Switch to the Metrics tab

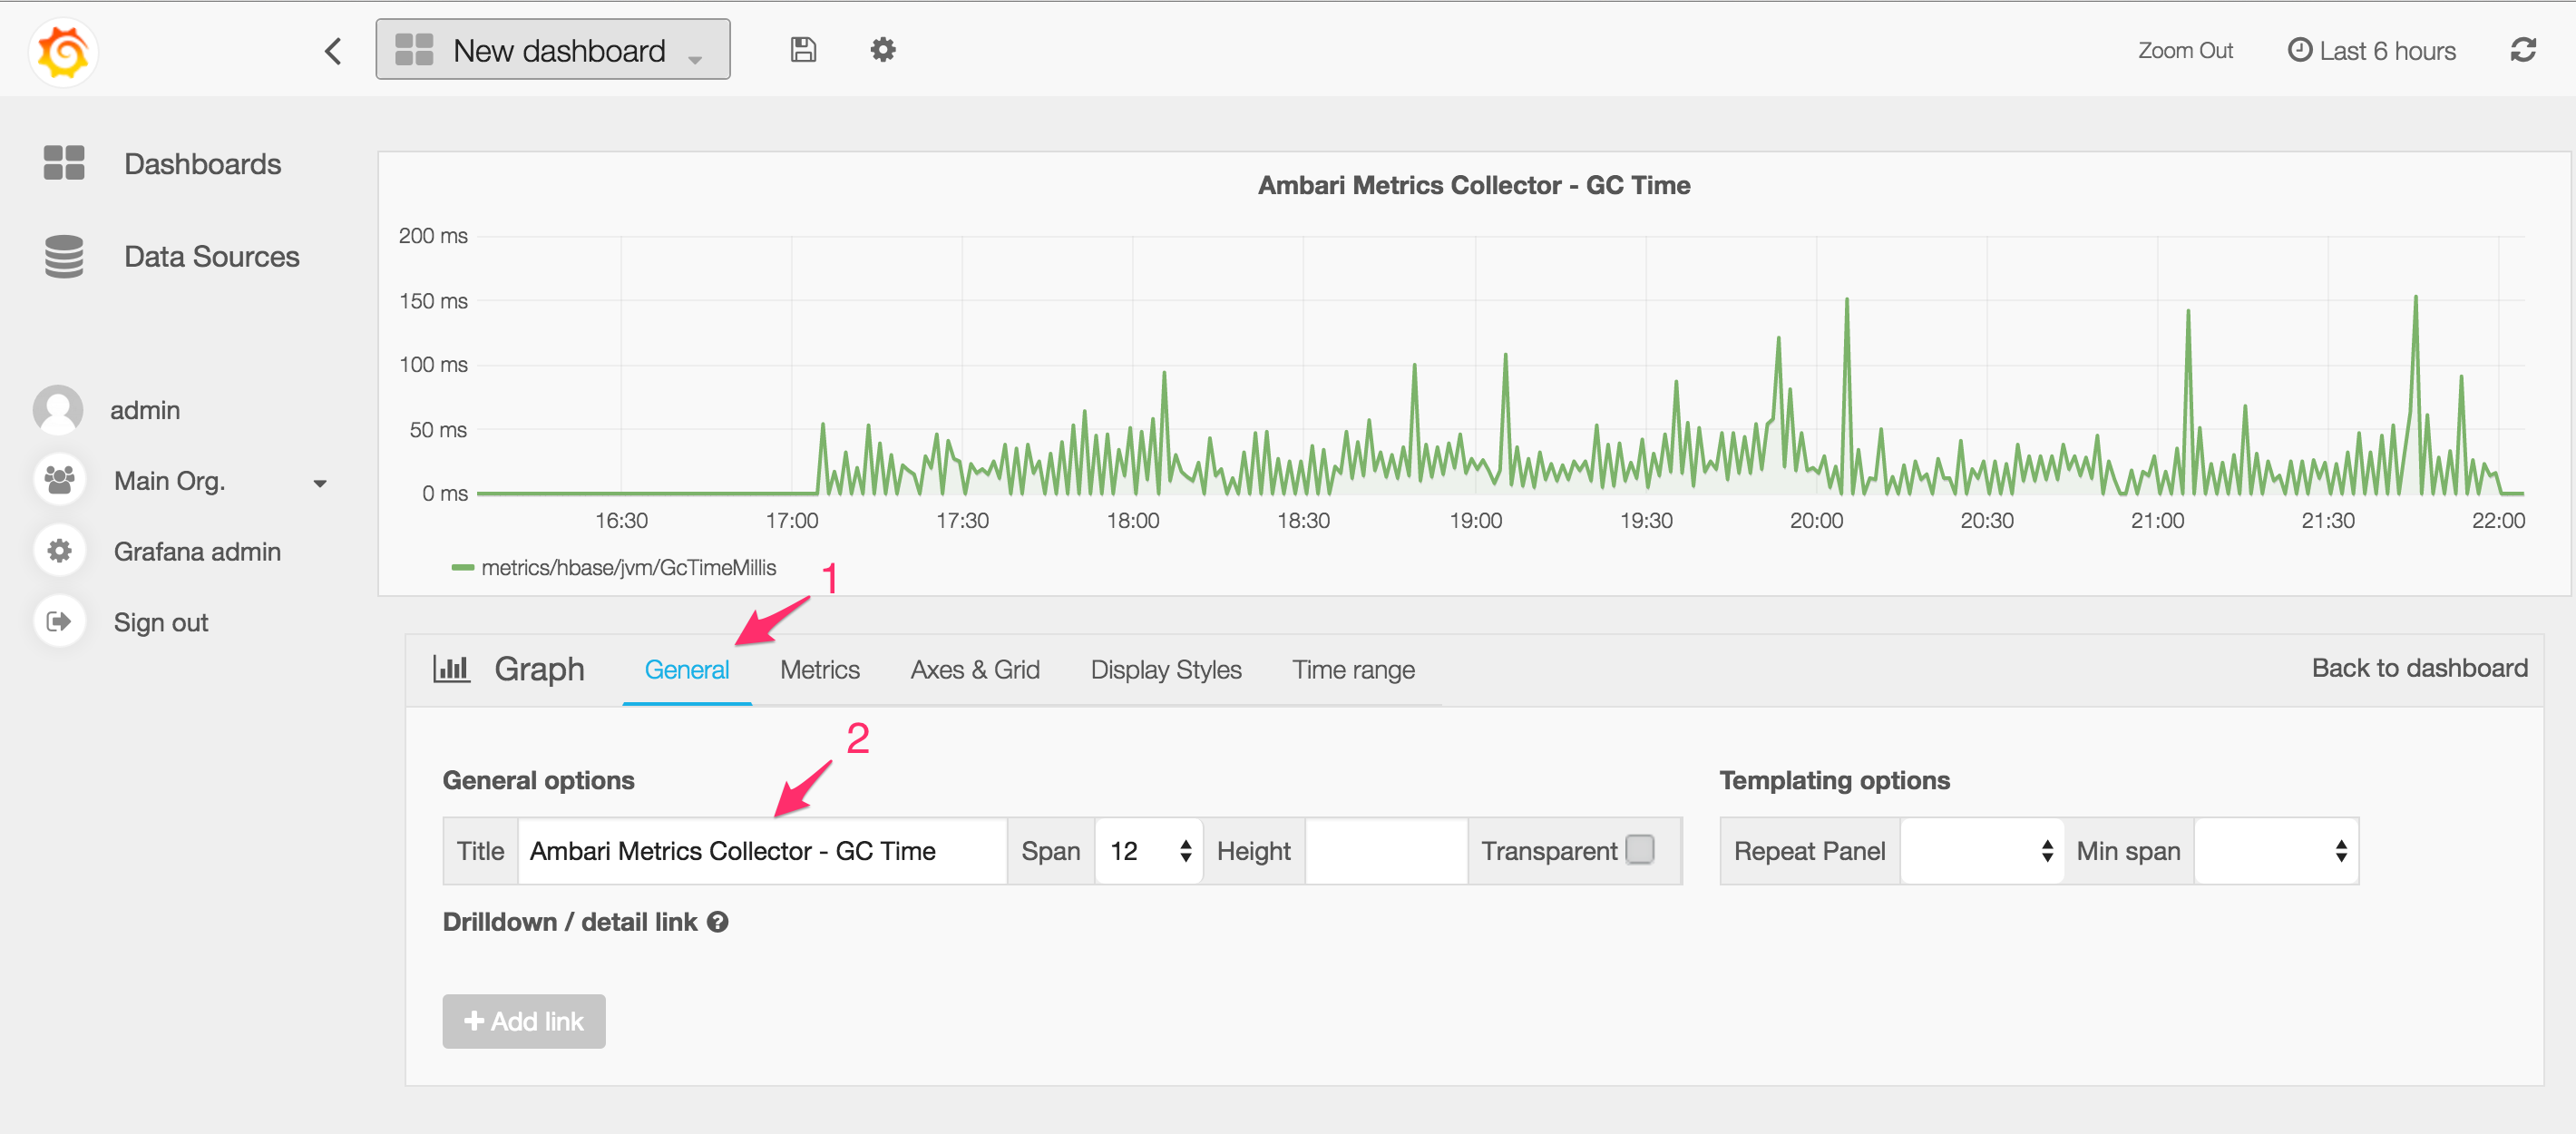[819, 669]
